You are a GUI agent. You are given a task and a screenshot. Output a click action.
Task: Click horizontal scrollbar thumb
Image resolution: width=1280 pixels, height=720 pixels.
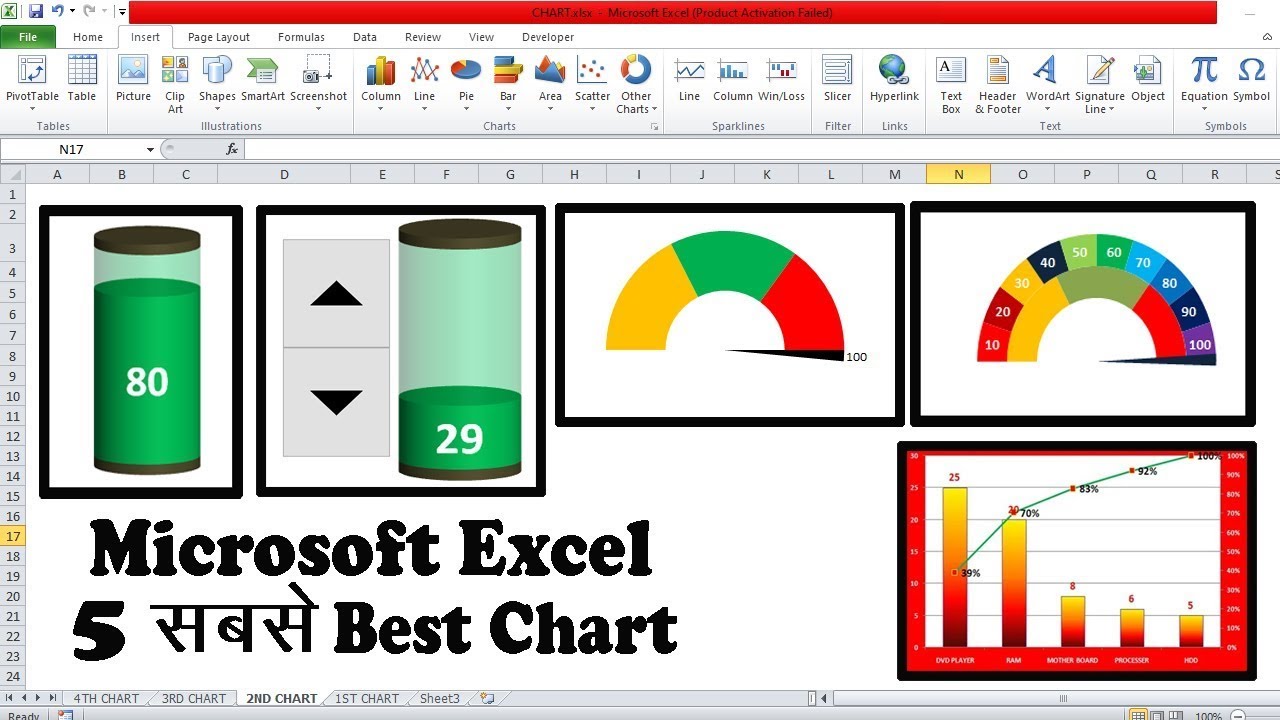tap(1063, 698)
